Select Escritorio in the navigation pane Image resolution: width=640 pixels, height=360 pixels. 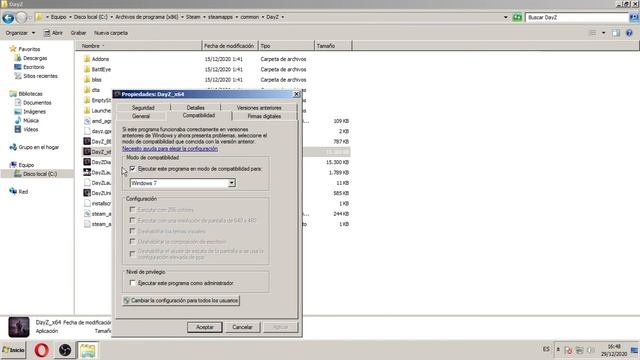point(33,67)
